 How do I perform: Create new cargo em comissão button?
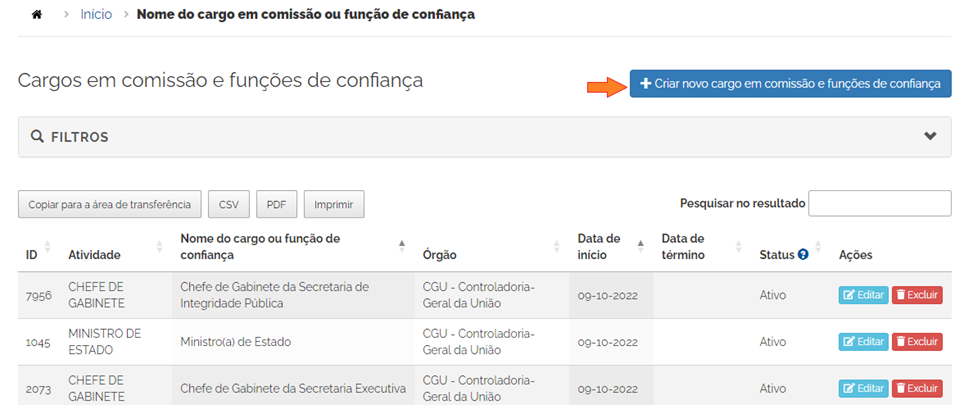click(790, 84)
